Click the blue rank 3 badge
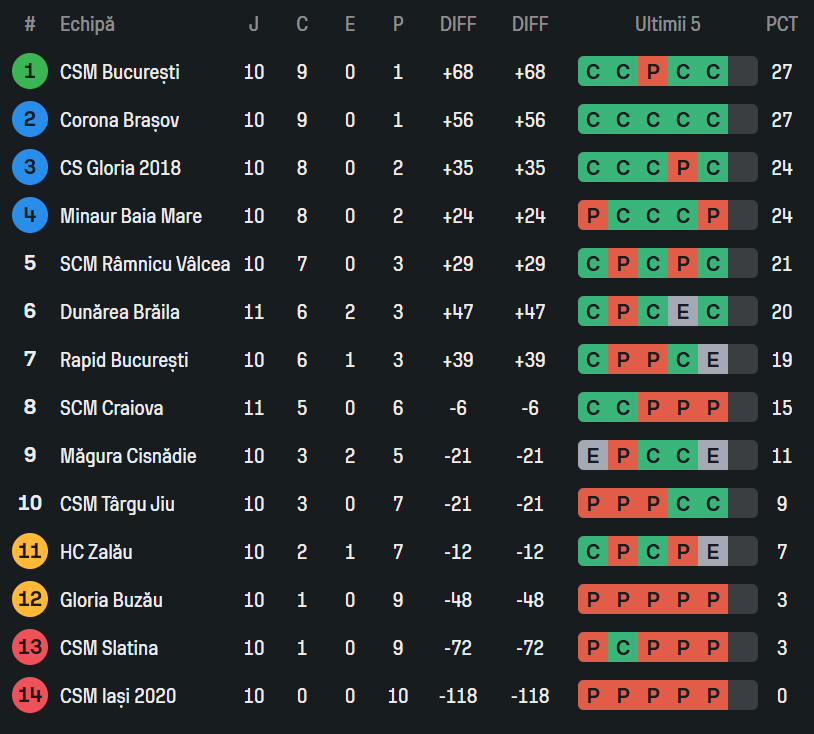This screenshot has height=734, width=814. (30, 168)
